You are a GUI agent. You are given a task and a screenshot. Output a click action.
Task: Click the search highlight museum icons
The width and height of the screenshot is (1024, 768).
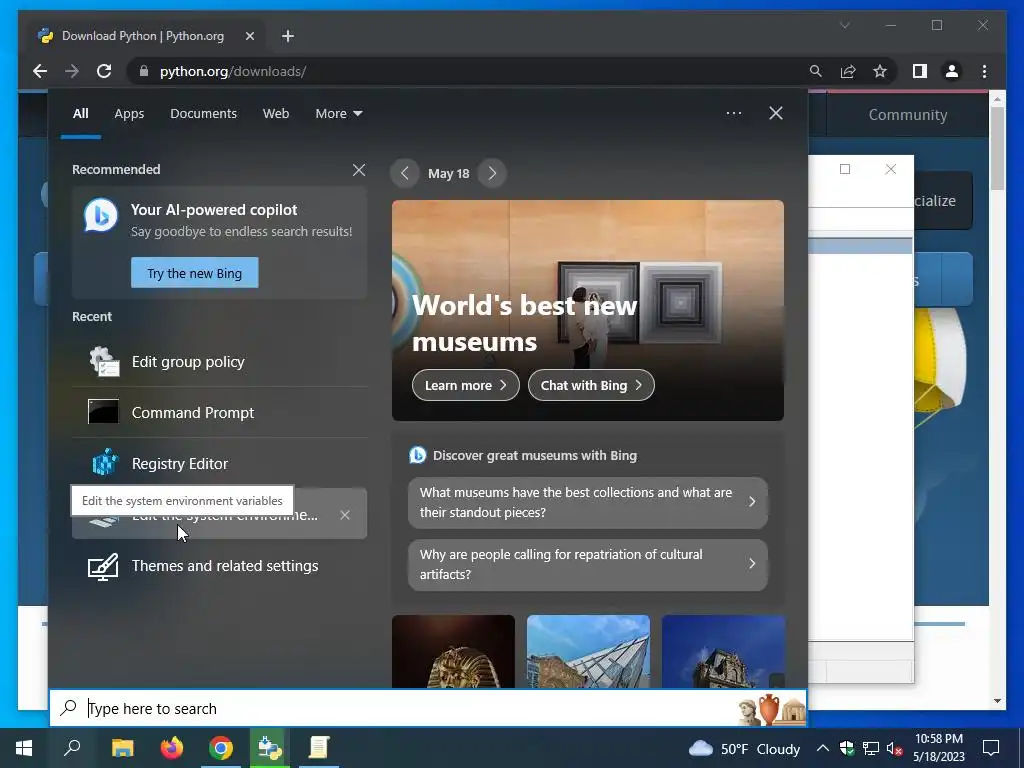771,709
